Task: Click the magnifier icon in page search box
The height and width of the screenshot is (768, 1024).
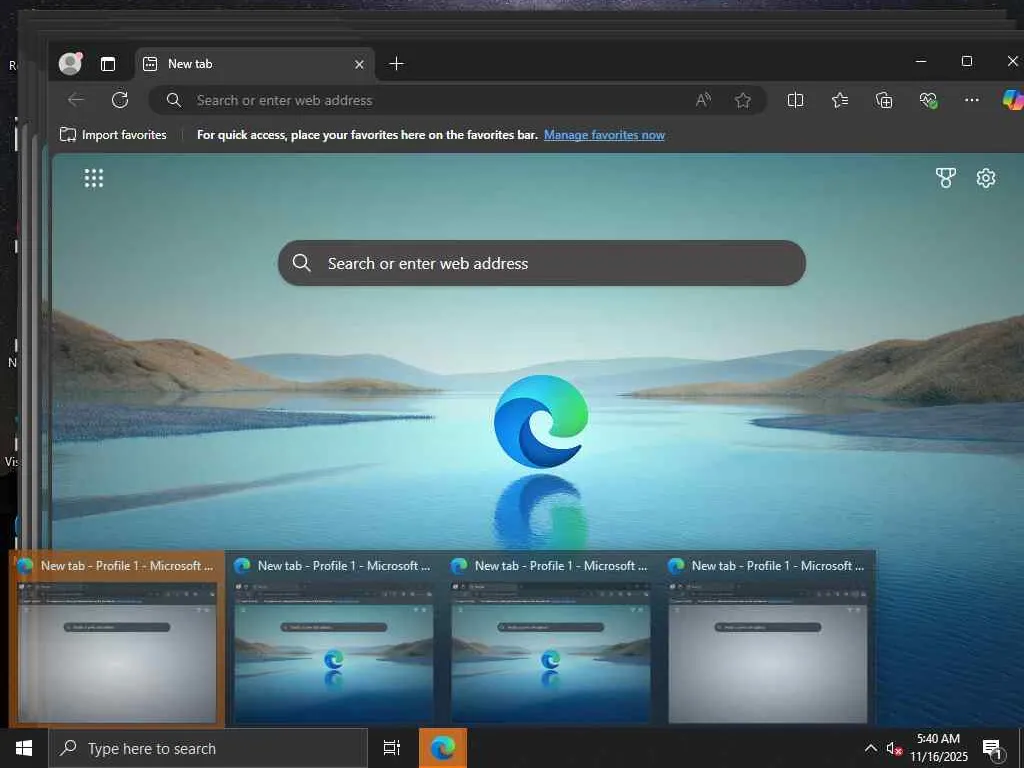Action: [302, 263]
